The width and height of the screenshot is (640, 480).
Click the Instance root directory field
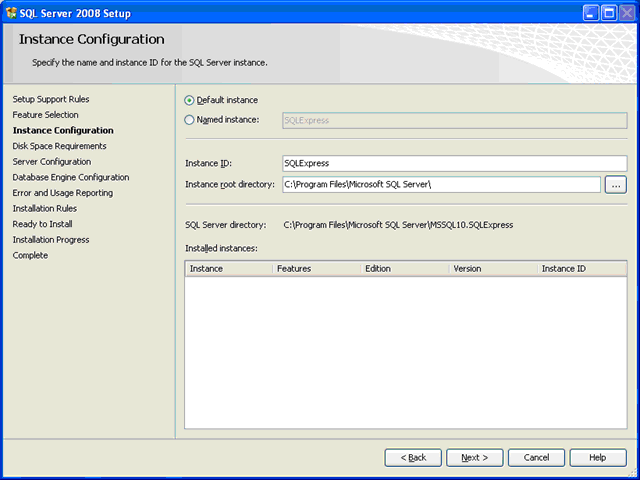[x=441, y=184]
